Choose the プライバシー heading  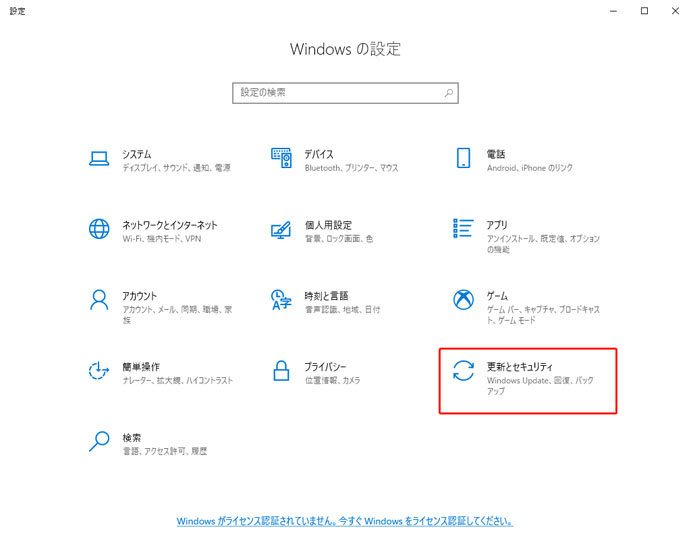click(325, 367)
